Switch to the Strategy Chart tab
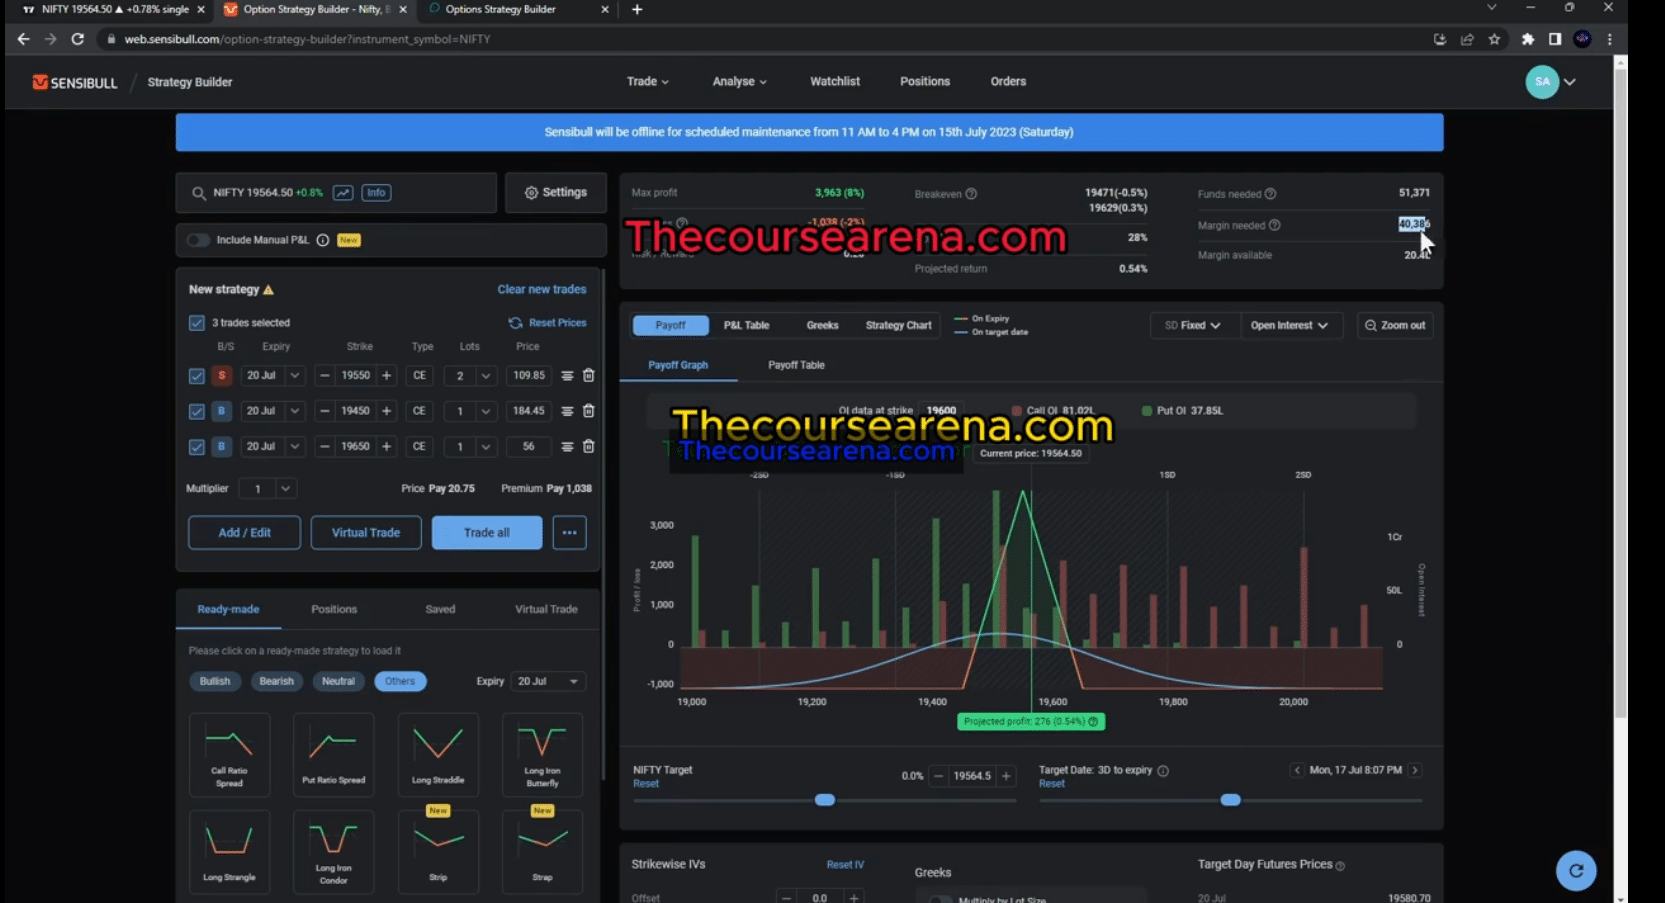This screenshot has height=903, width=1665. 898,326
